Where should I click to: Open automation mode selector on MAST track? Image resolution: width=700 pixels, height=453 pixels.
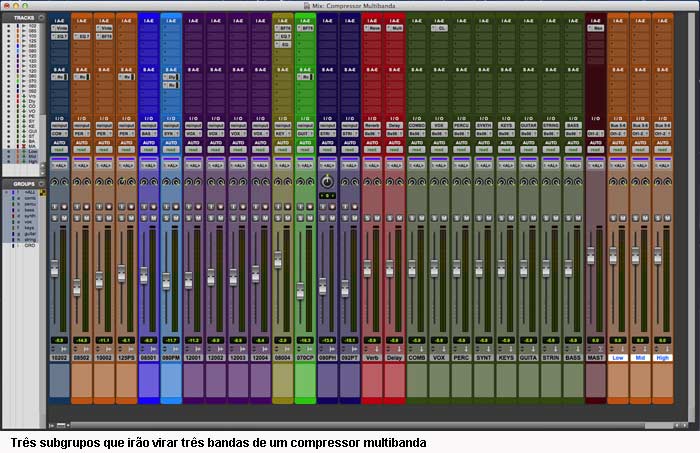coord(596,150)
